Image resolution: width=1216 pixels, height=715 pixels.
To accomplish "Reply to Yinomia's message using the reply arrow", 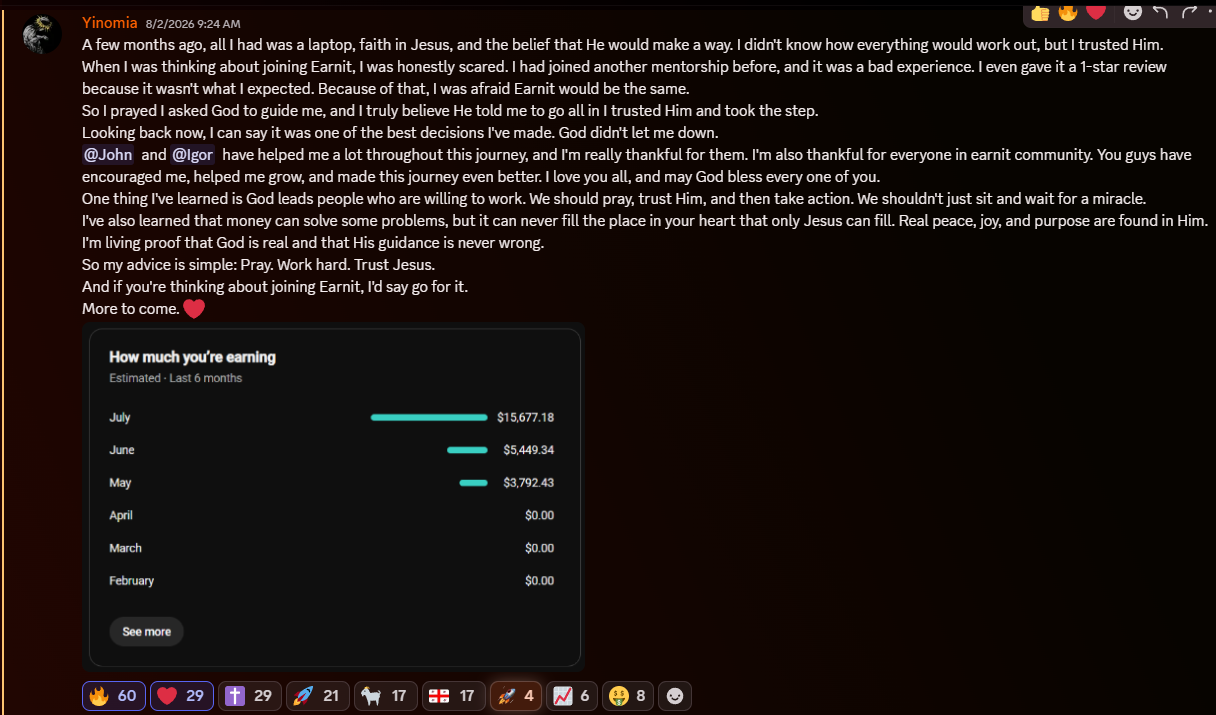I will [1161, 13].
